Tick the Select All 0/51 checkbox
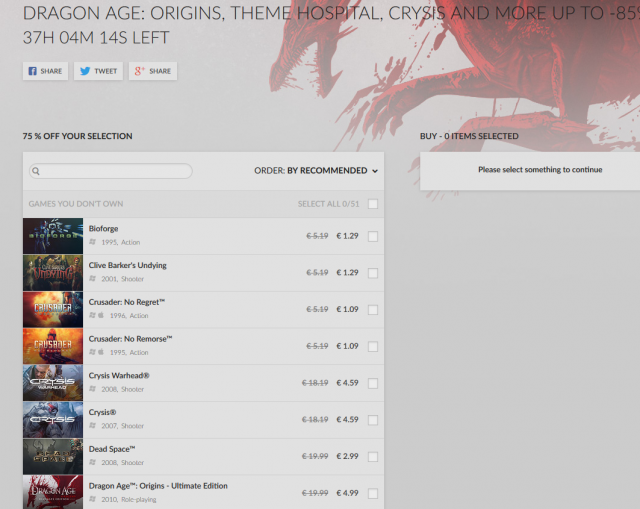 click(x=373, y=204)
